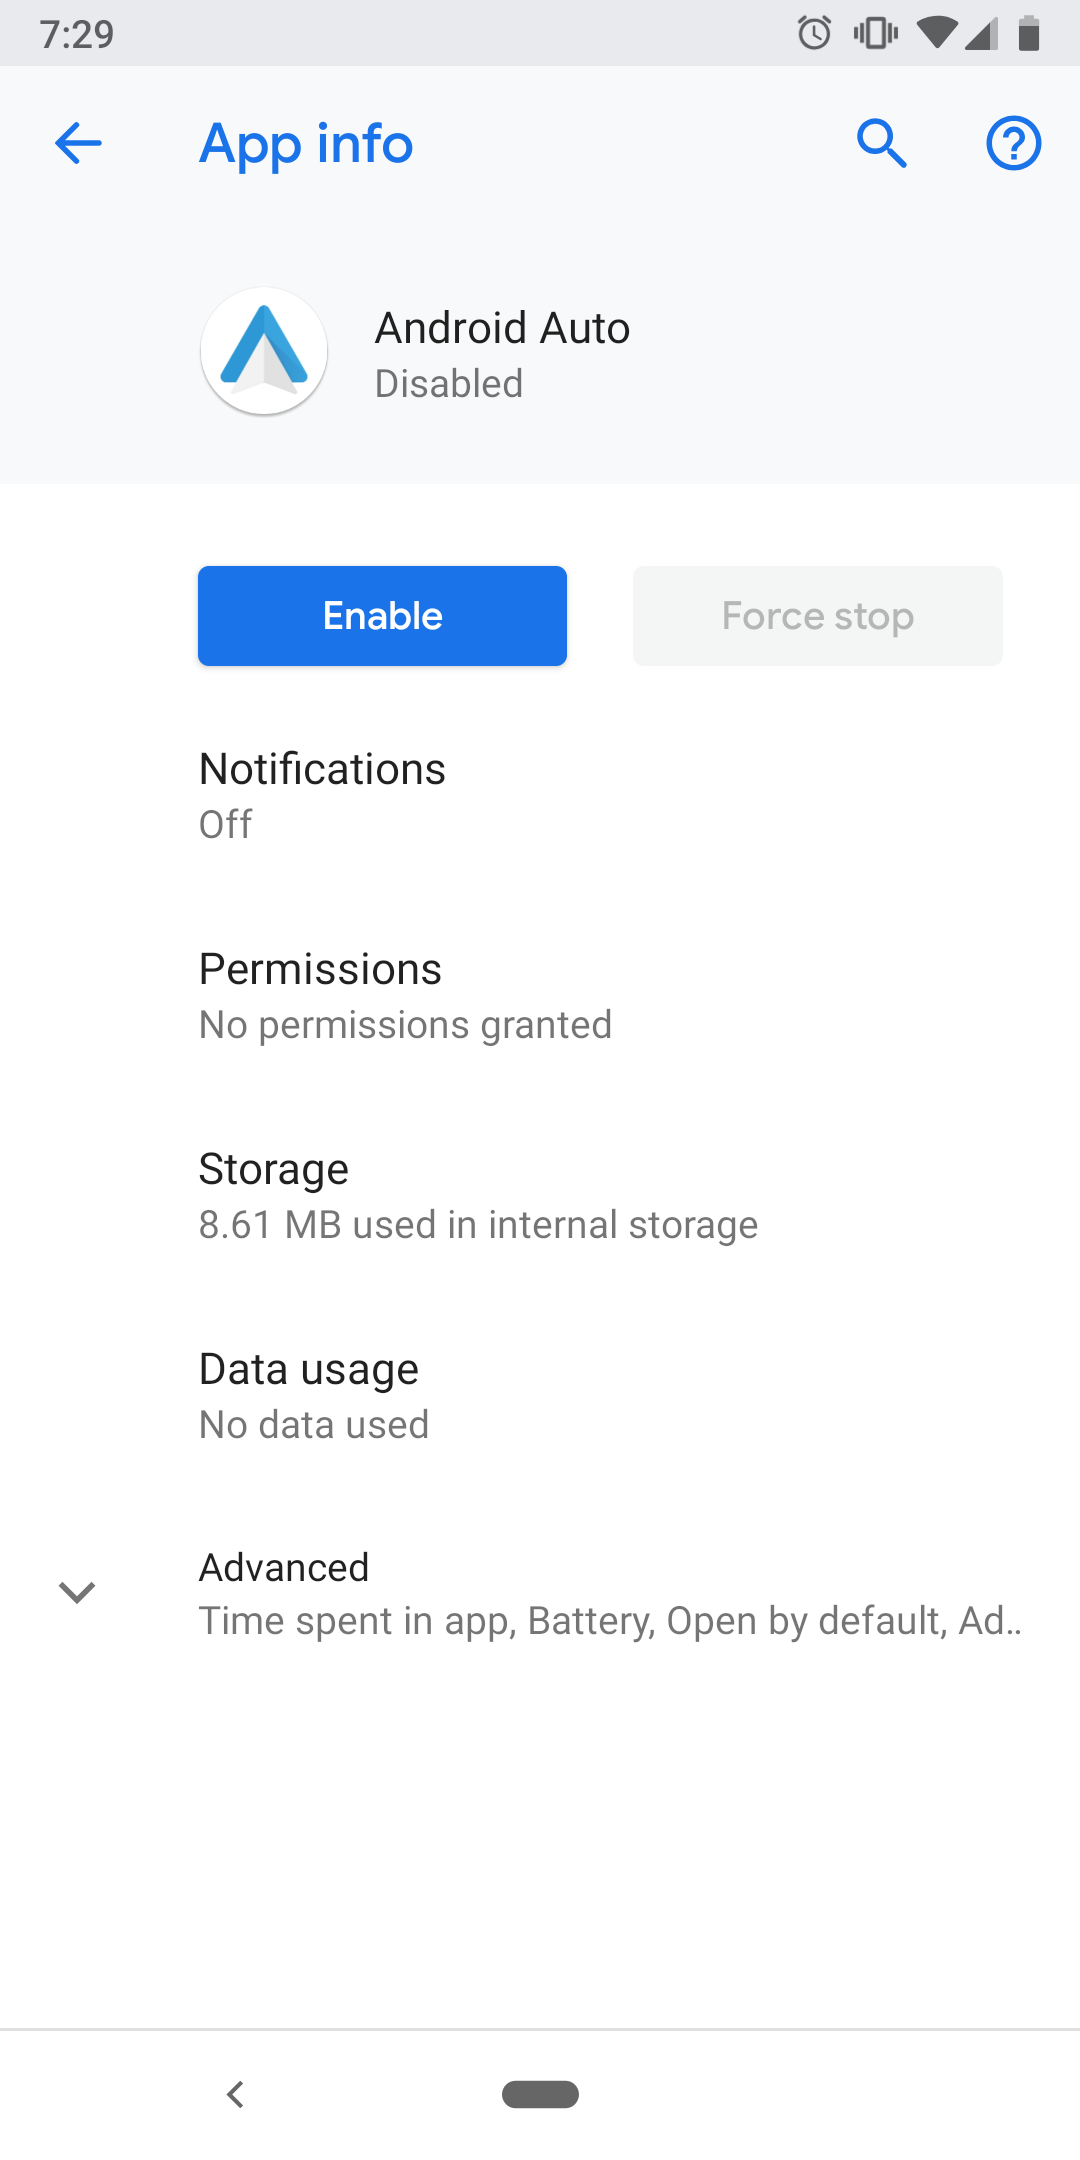Tap the battery icon in the status bar
The width and height of the screenshot is (1080, 2160).
[x=1029, y=33]
